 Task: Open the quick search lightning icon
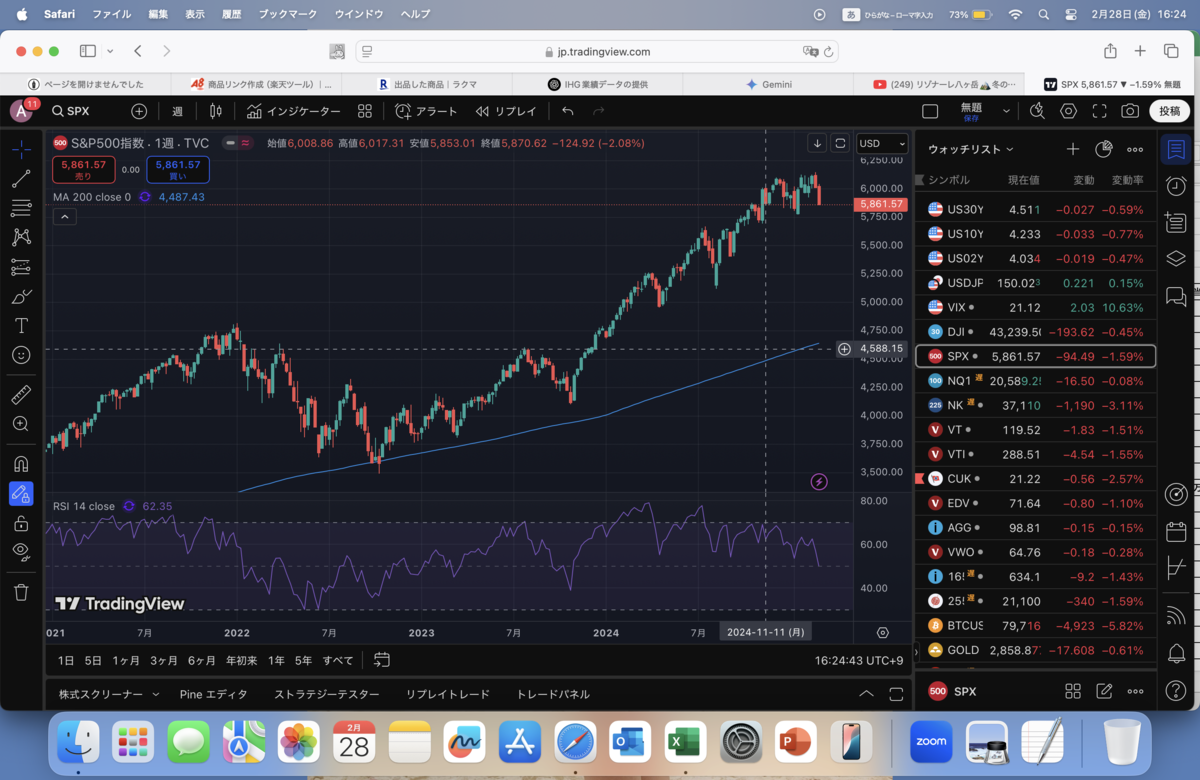pos(1037,111)
